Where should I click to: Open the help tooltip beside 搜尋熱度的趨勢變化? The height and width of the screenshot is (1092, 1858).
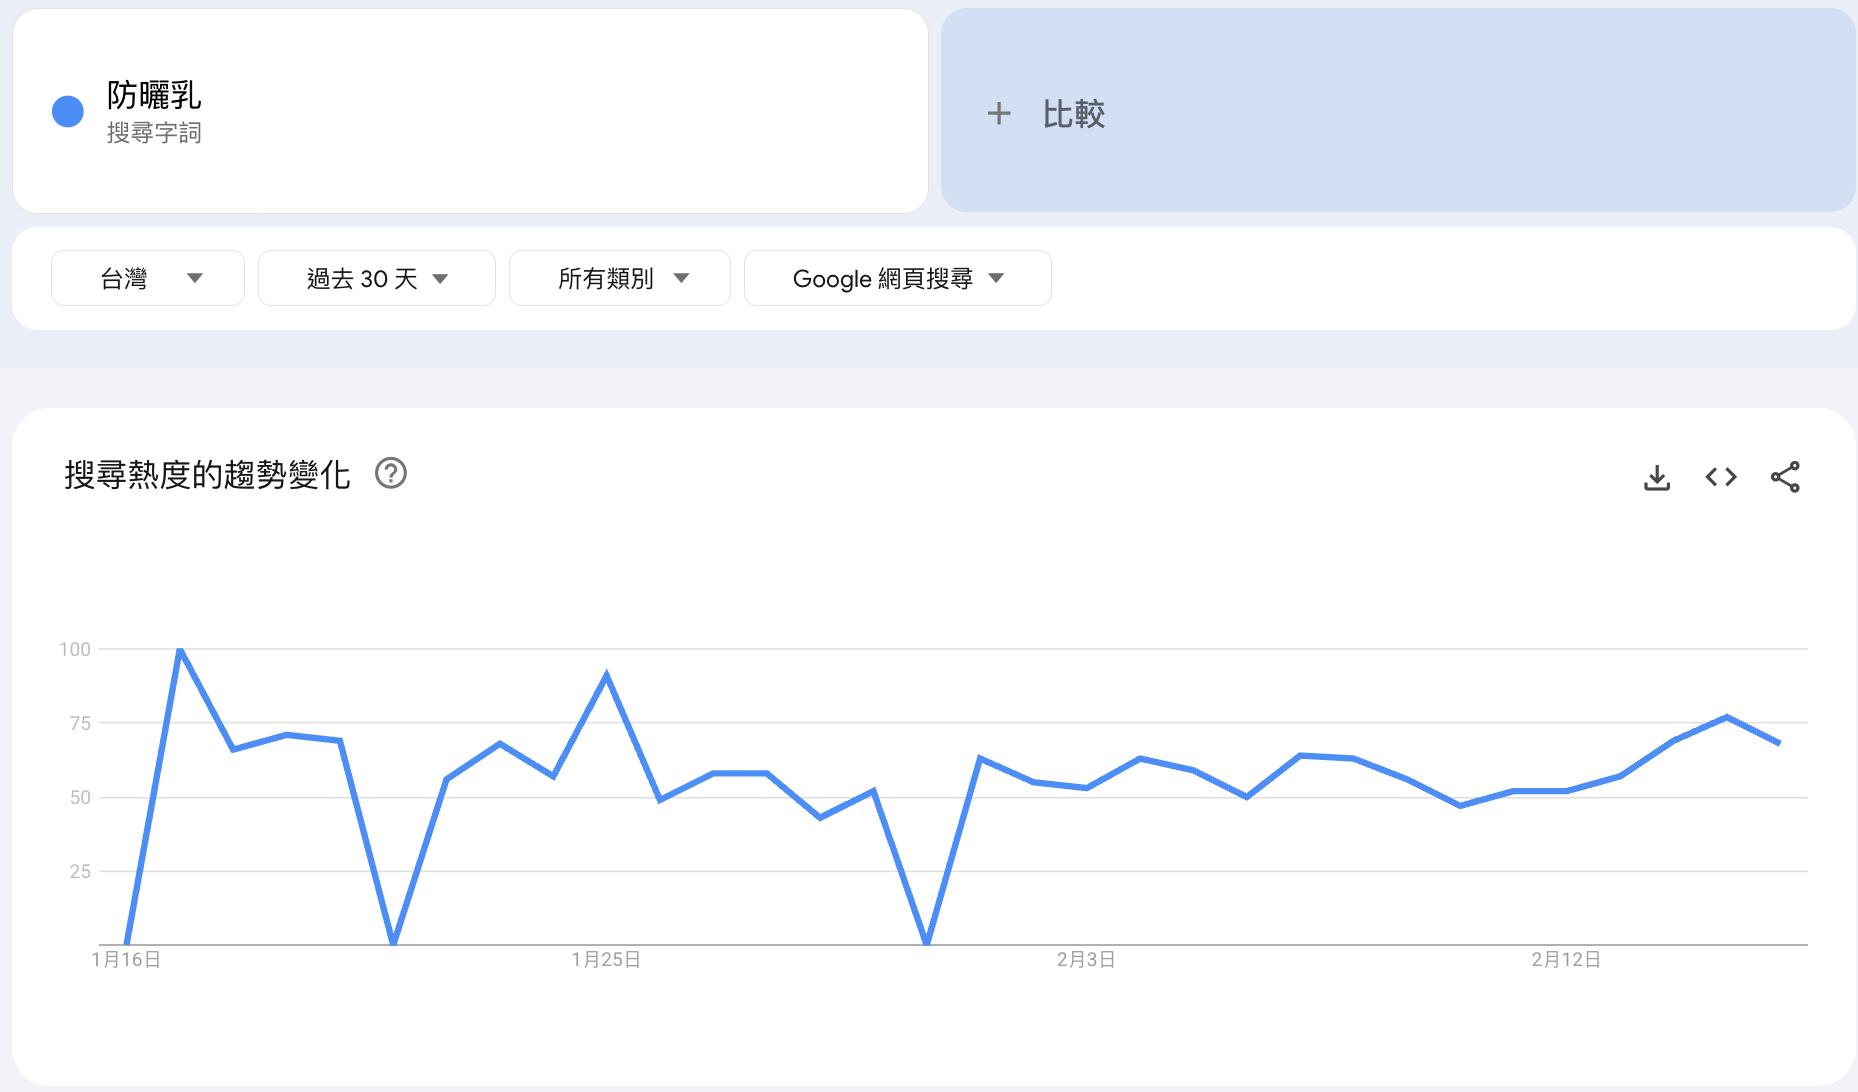click(x=391, y=474)
